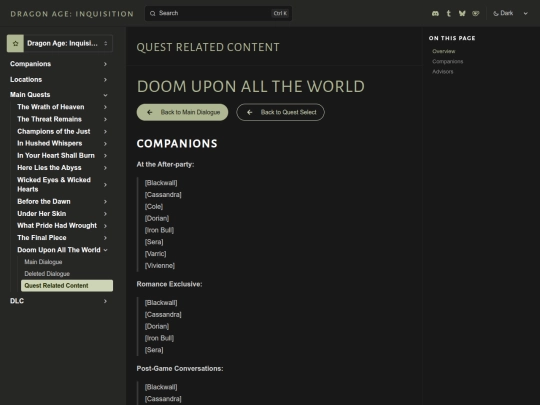Expand Under Her Skin chevron
The width and height of the screenshot is (540, 405).
[105, 214]
